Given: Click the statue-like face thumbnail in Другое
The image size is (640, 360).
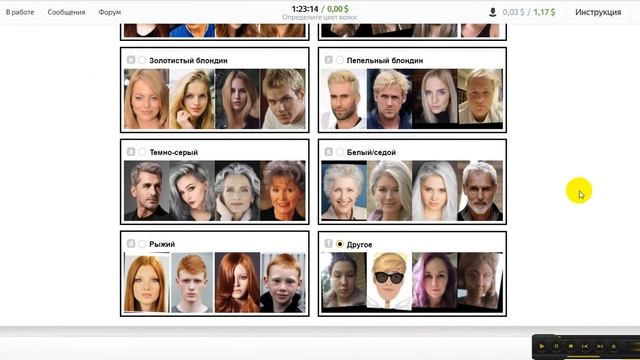Looking at the screenshot, I should (480, 280).
